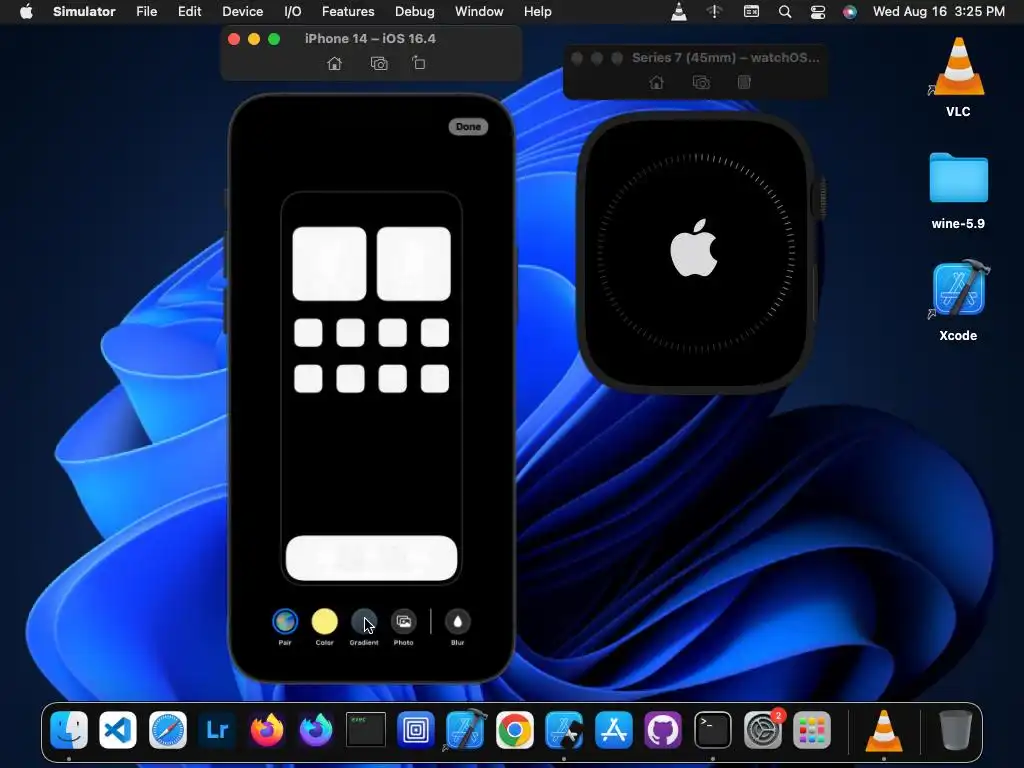Launch Visual Studio Code from the Dock
Screen dimensions: 1024x768
pos(118,729)
